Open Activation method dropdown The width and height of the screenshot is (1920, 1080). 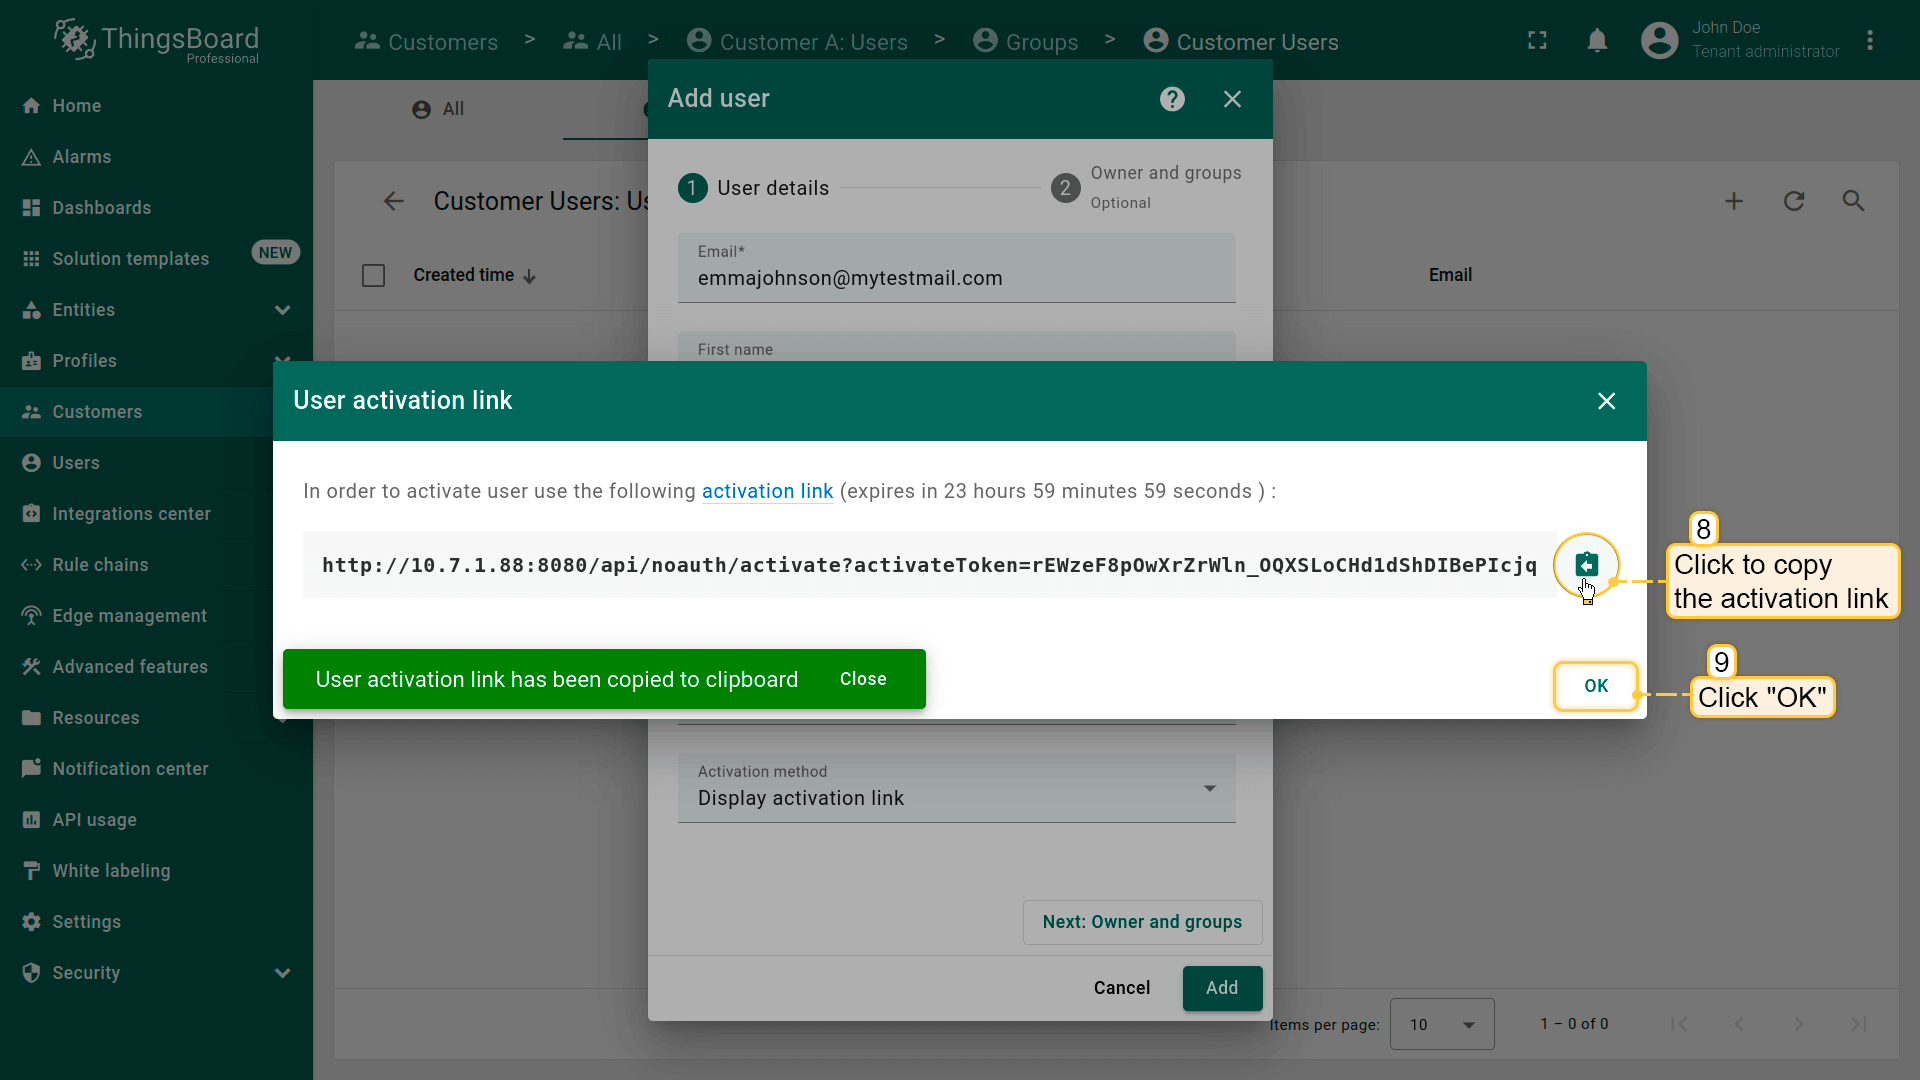[956, 788]
